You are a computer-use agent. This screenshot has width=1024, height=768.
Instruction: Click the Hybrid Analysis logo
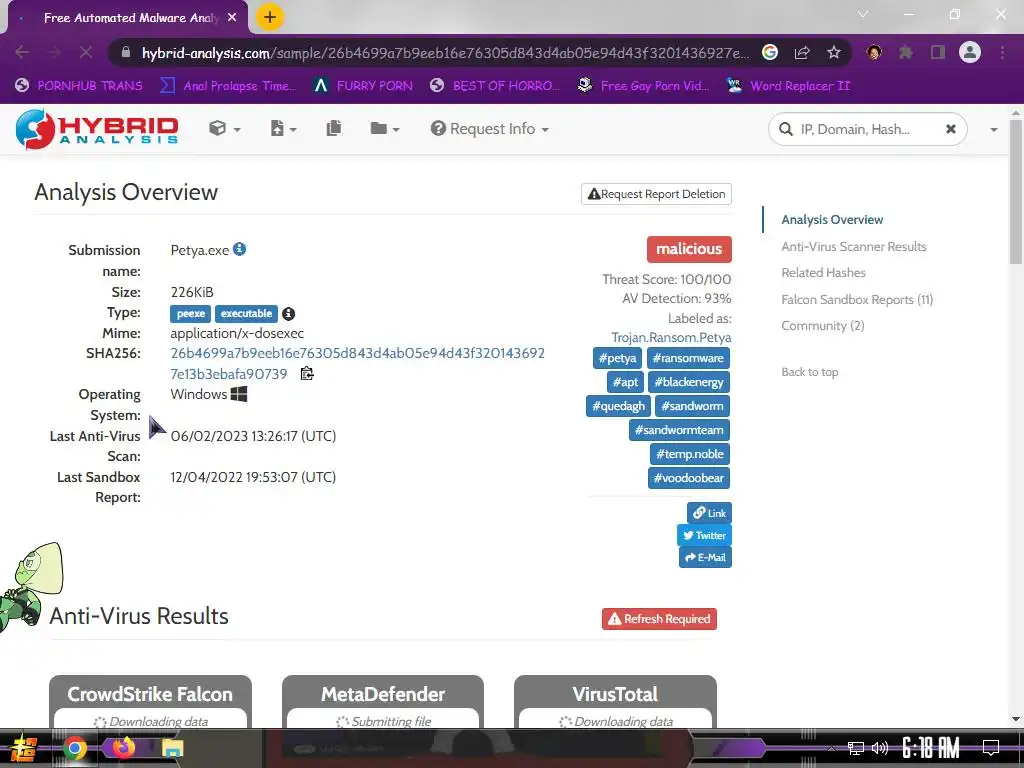pyautogui.click(x=97, y=129)
